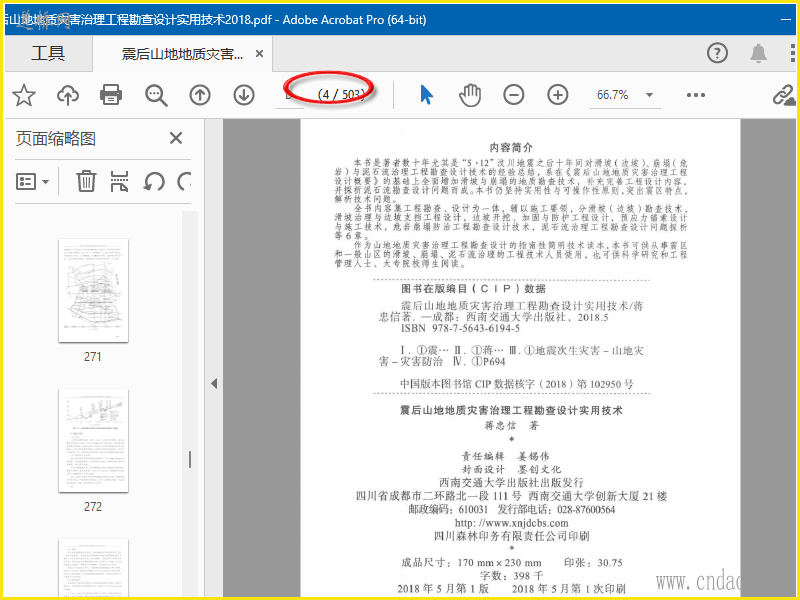Open more tools ellipsis menu
The height and width of the screenshot is (600, 800).
(x=695, y=95)
